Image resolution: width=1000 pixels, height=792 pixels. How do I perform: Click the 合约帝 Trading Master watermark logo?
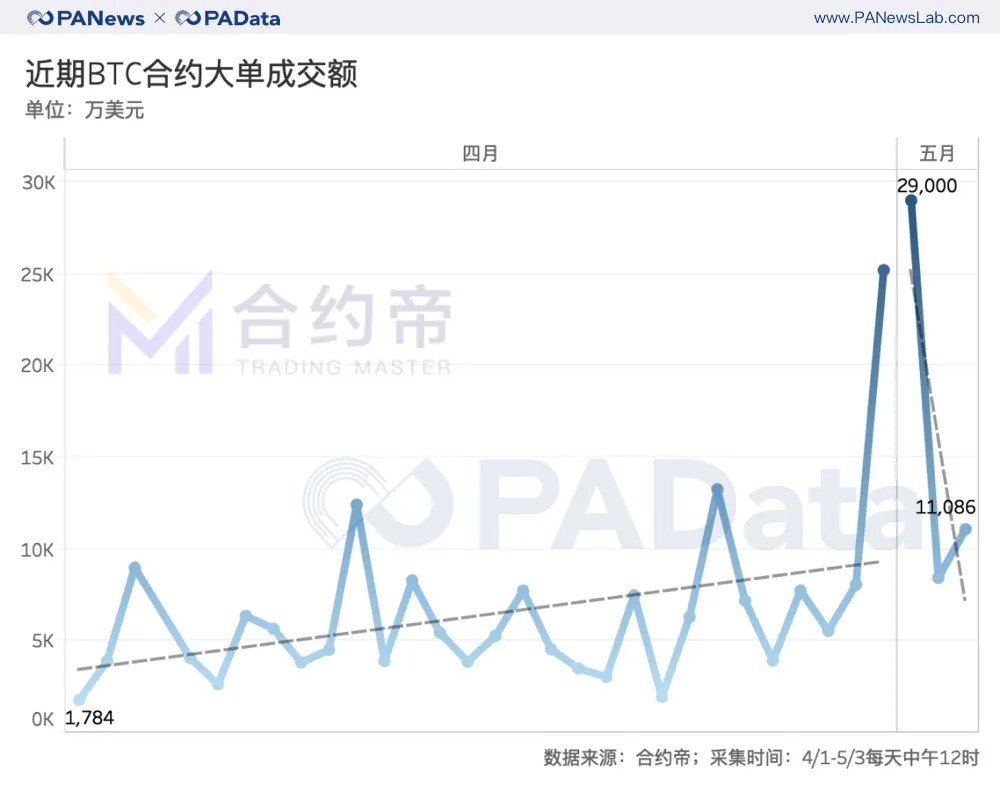281,323
